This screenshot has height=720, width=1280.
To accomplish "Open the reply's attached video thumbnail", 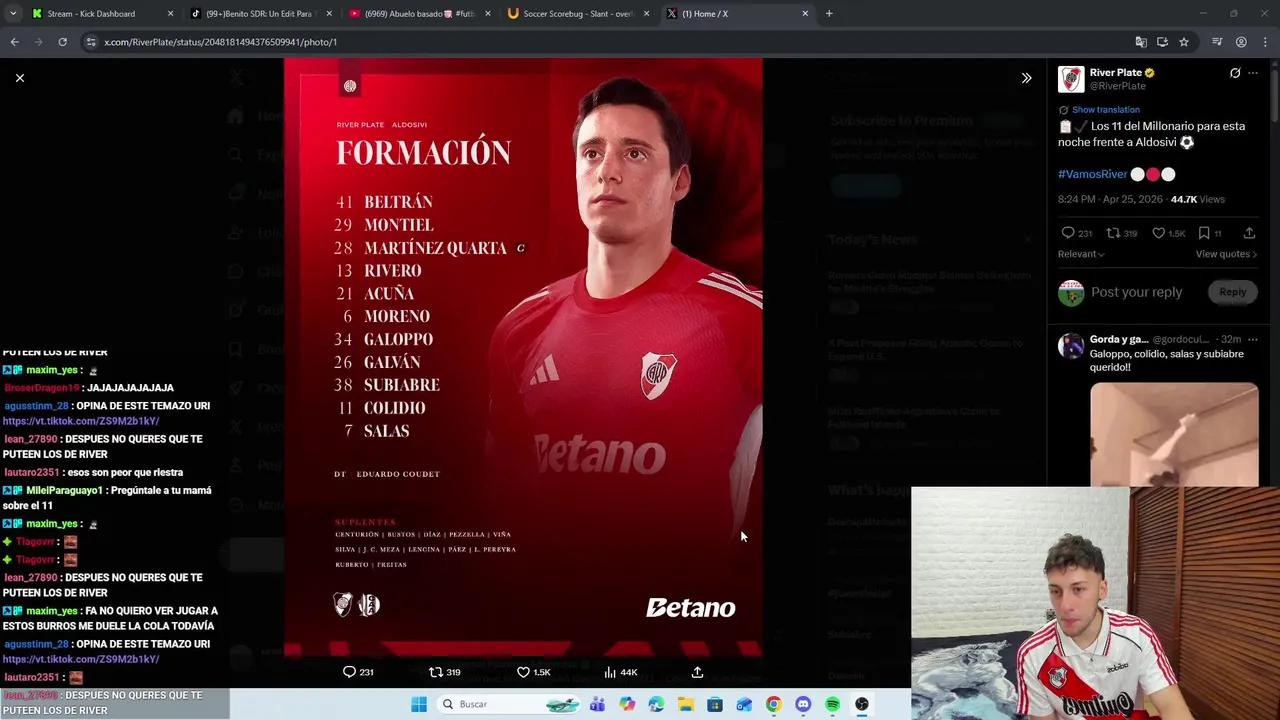I will coord(1174,434).
